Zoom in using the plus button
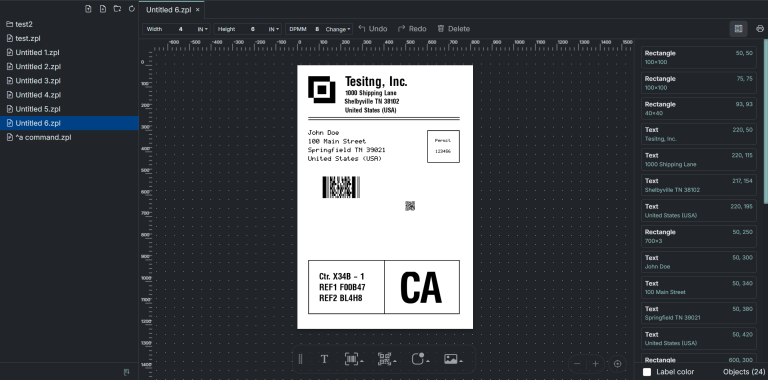Viewport: 768px width, 380px height. pos(596,363)
